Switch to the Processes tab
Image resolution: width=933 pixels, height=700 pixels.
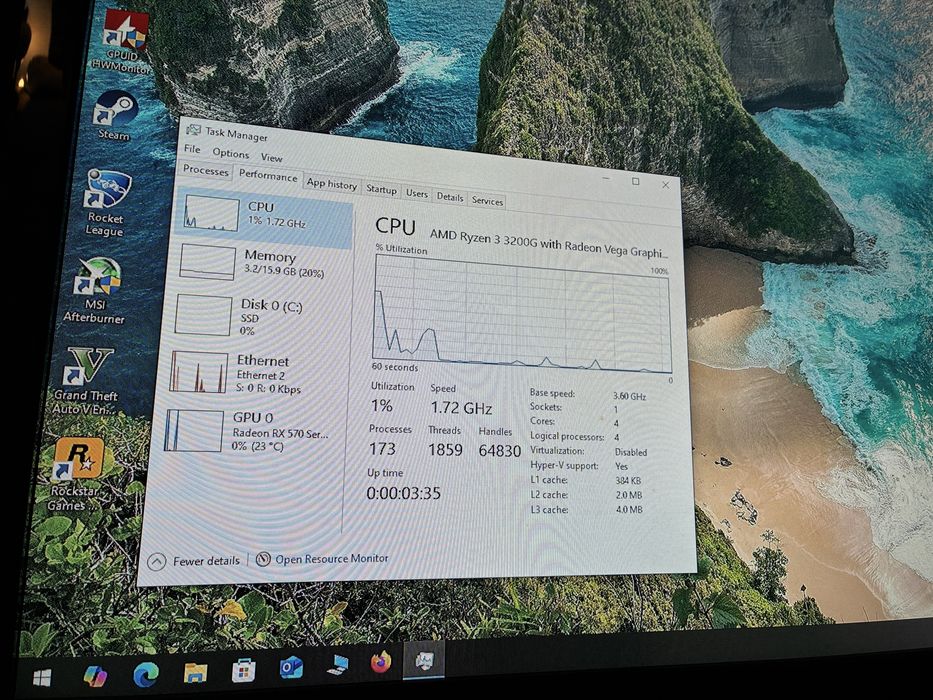205,170
